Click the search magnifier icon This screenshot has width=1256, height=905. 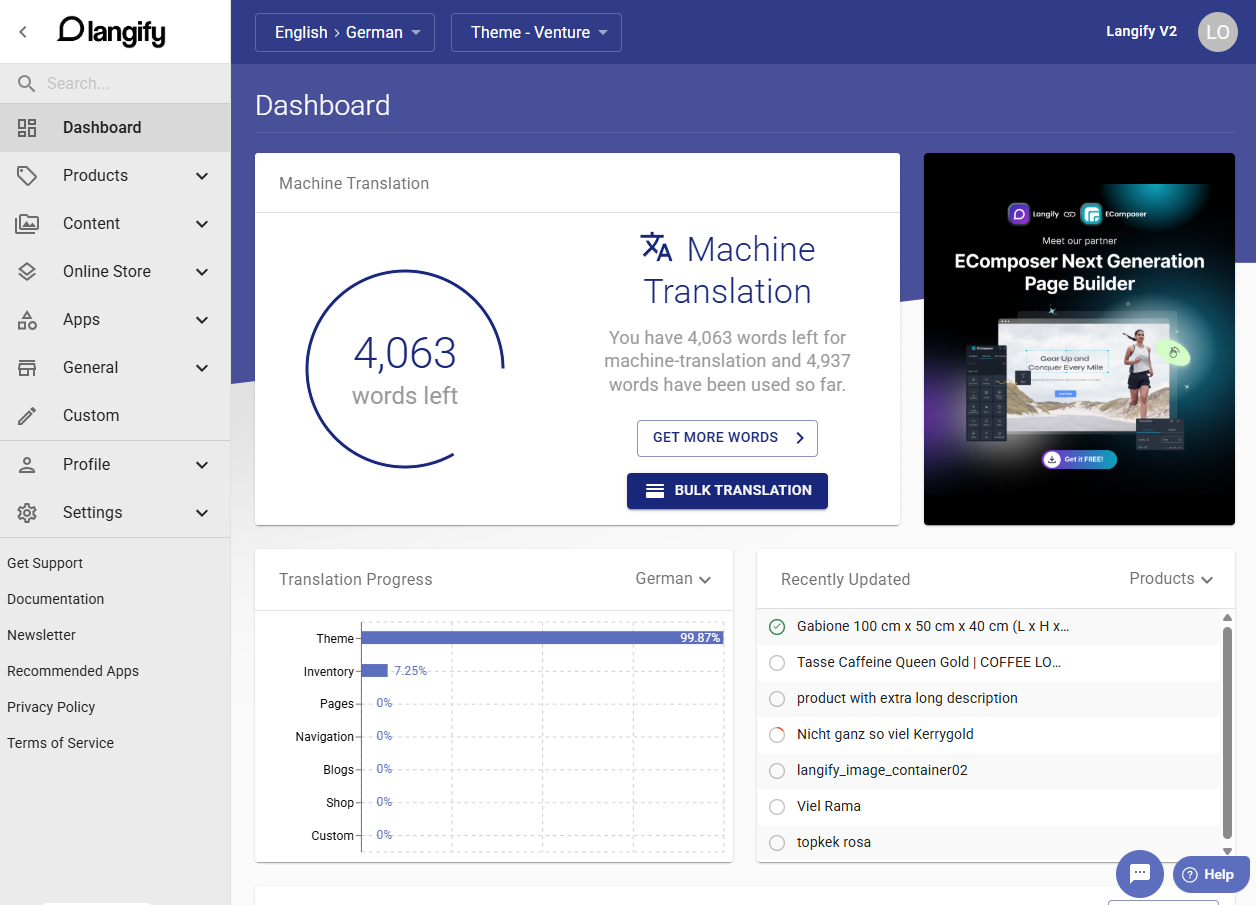27,84
